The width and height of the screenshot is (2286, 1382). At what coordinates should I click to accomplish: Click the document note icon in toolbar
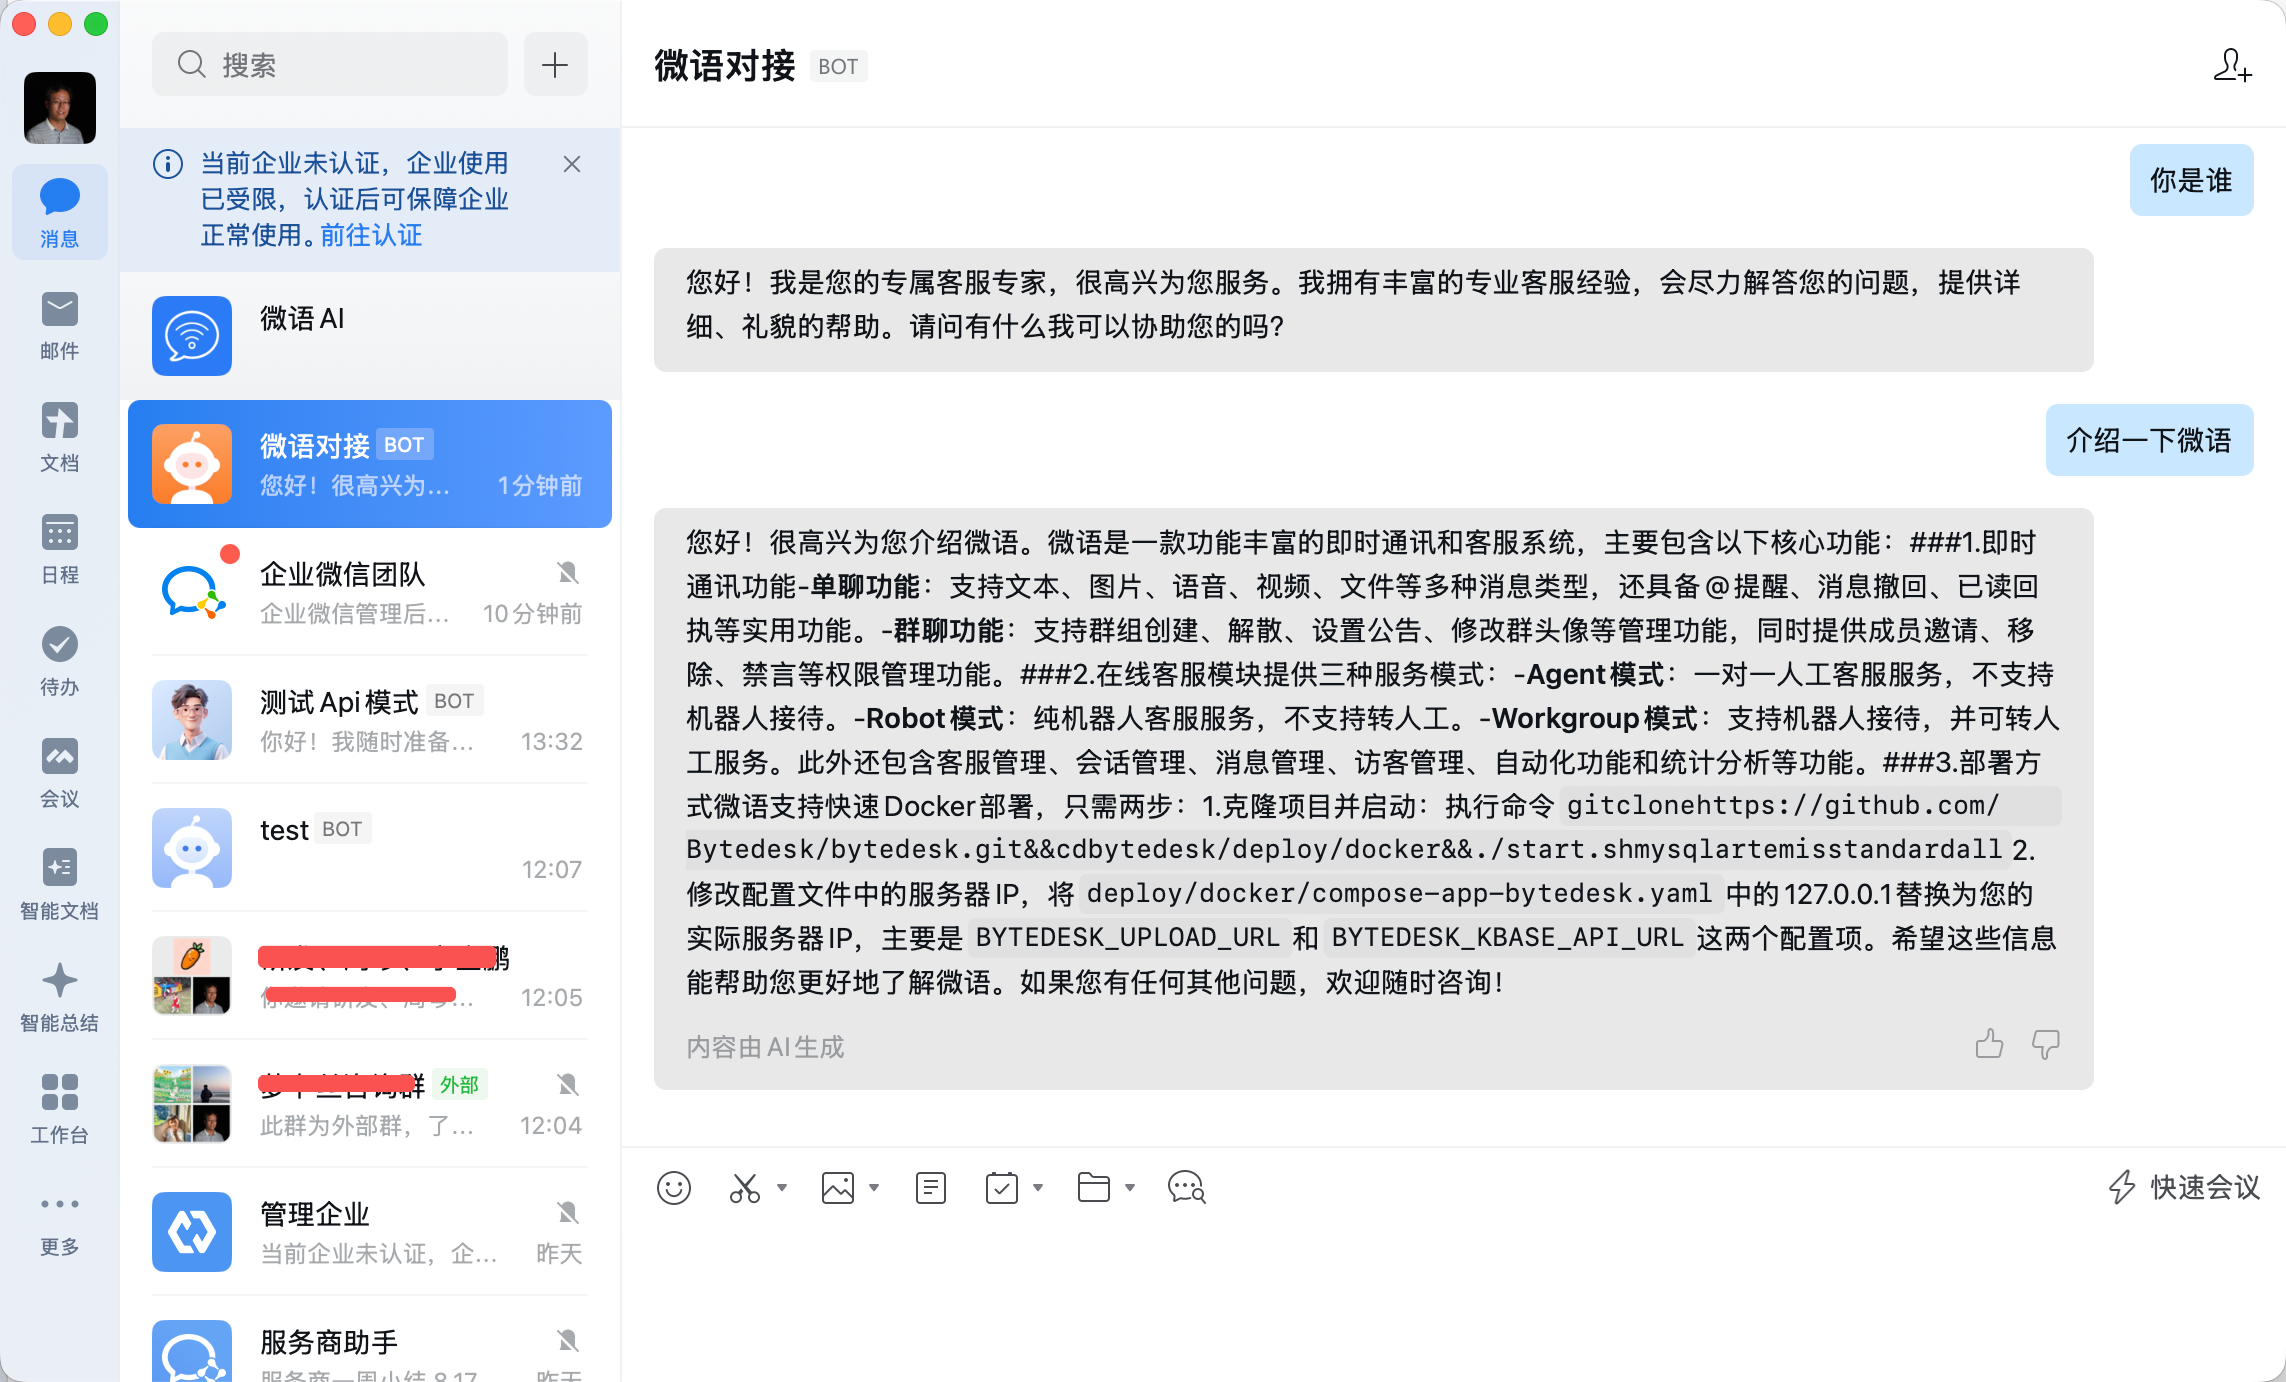click(931, 1188)
